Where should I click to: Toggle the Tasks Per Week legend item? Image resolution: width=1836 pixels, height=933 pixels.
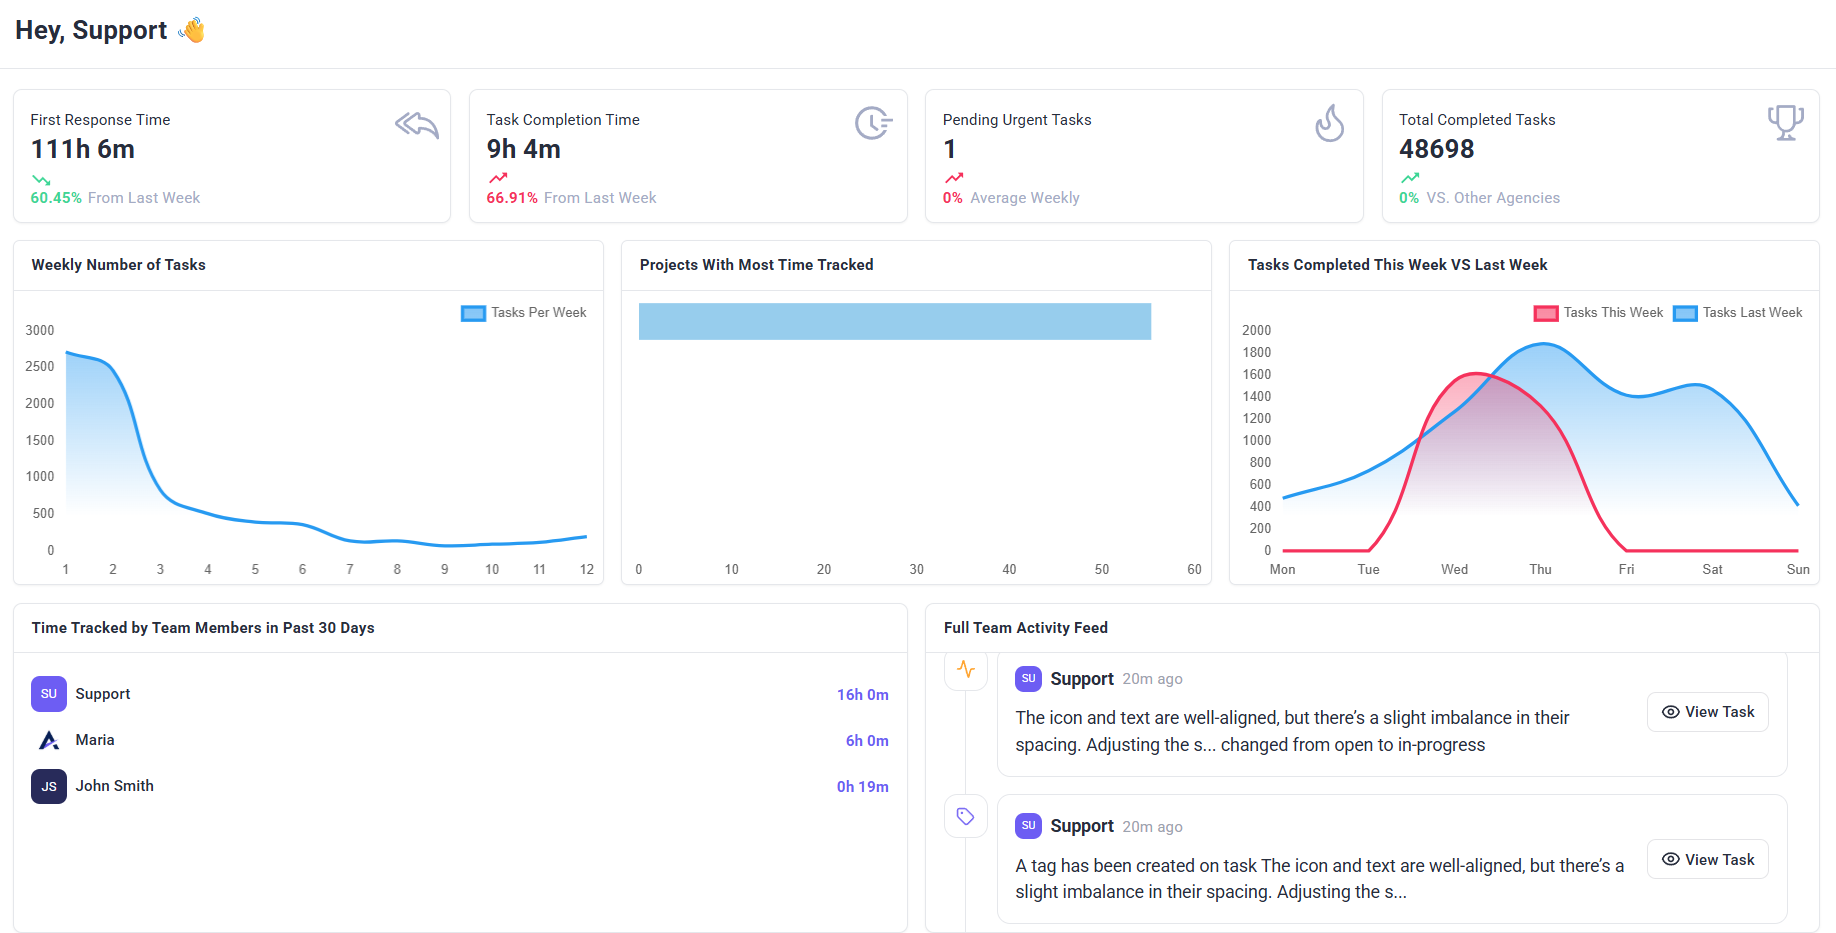(525, 313)
